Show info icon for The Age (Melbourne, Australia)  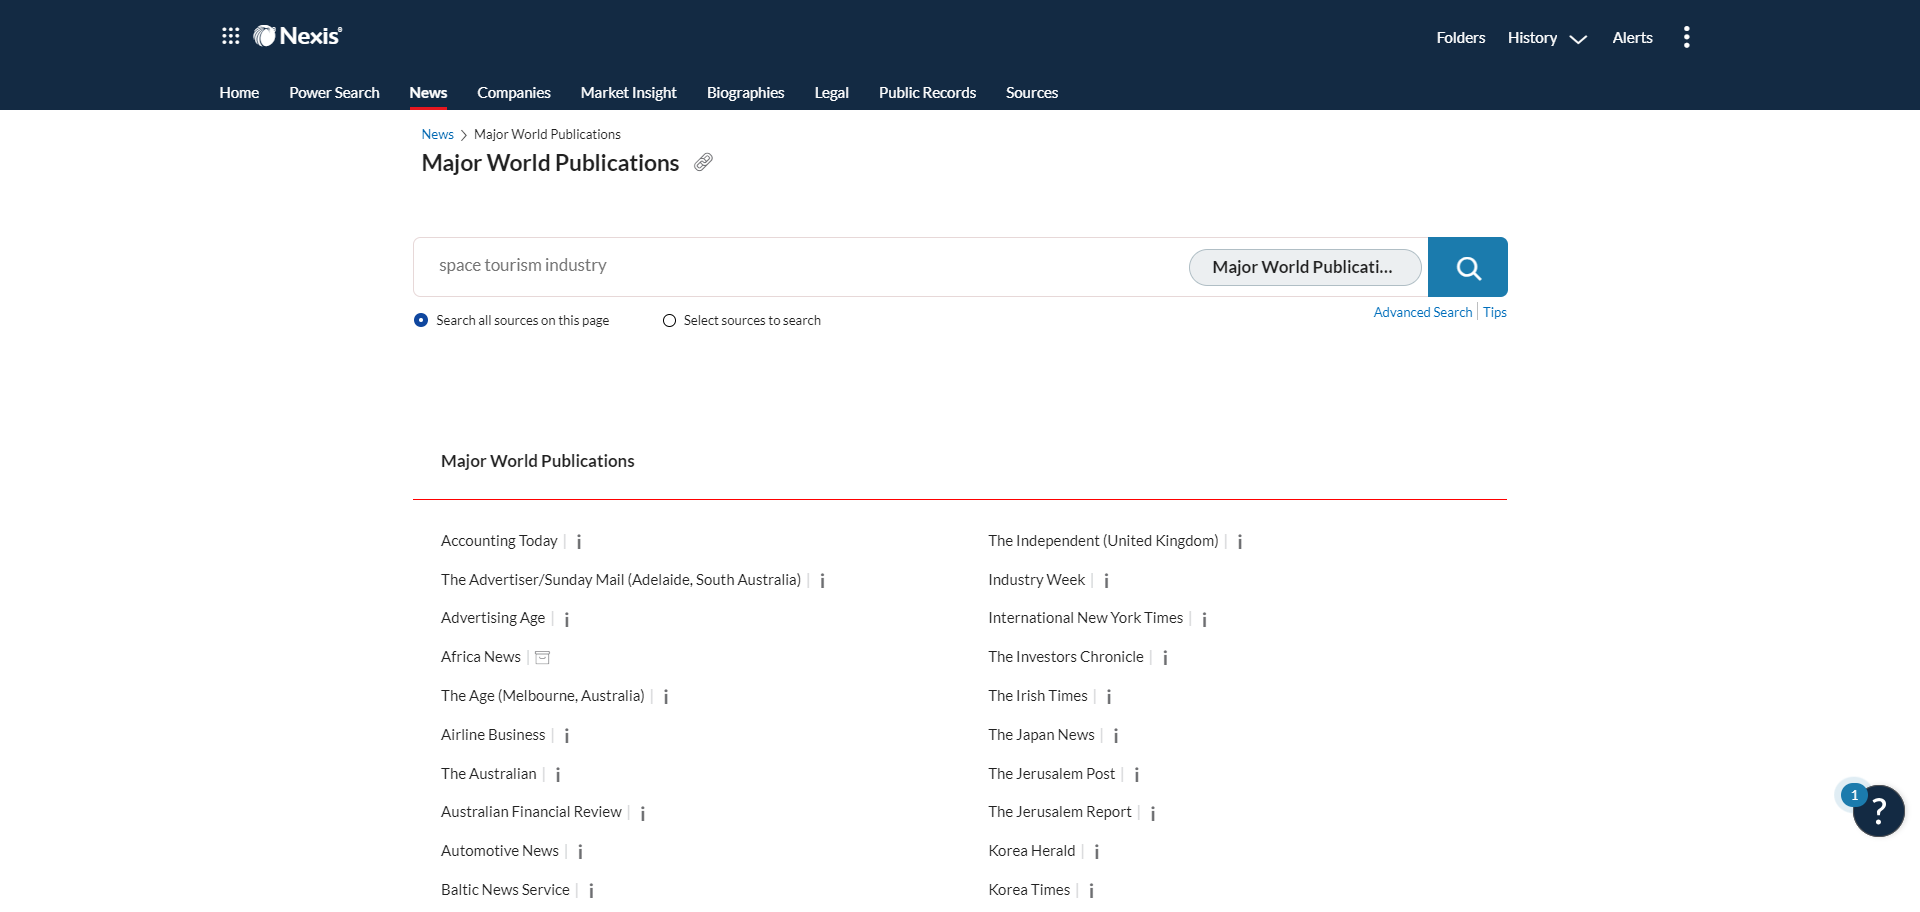point(666,697)
